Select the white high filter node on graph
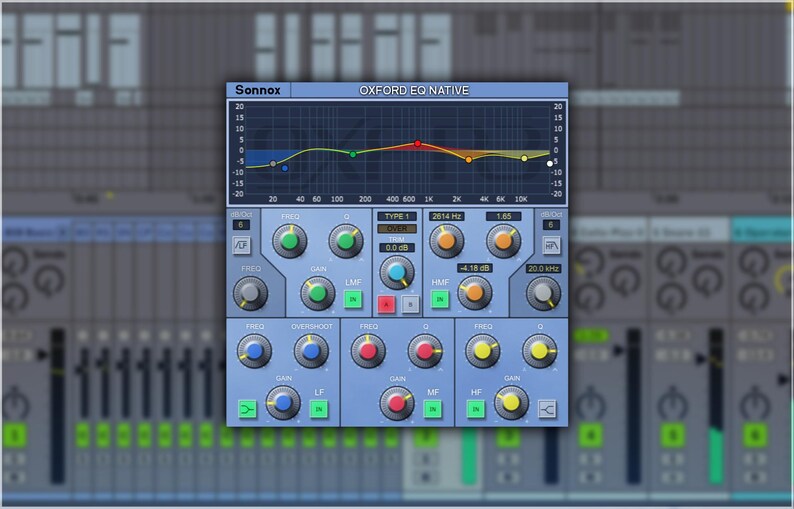This screenshot has height=509, width=794. click(x=550, y=164)
